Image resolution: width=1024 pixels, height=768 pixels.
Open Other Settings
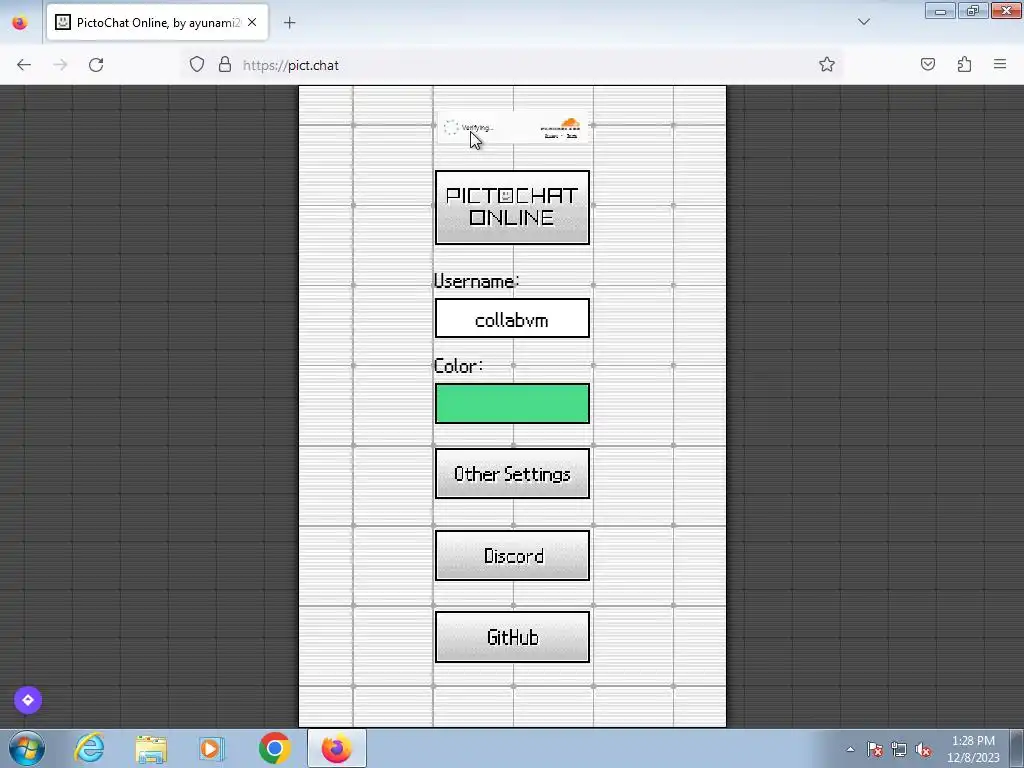pyautogui.click(x=512, y=473)
